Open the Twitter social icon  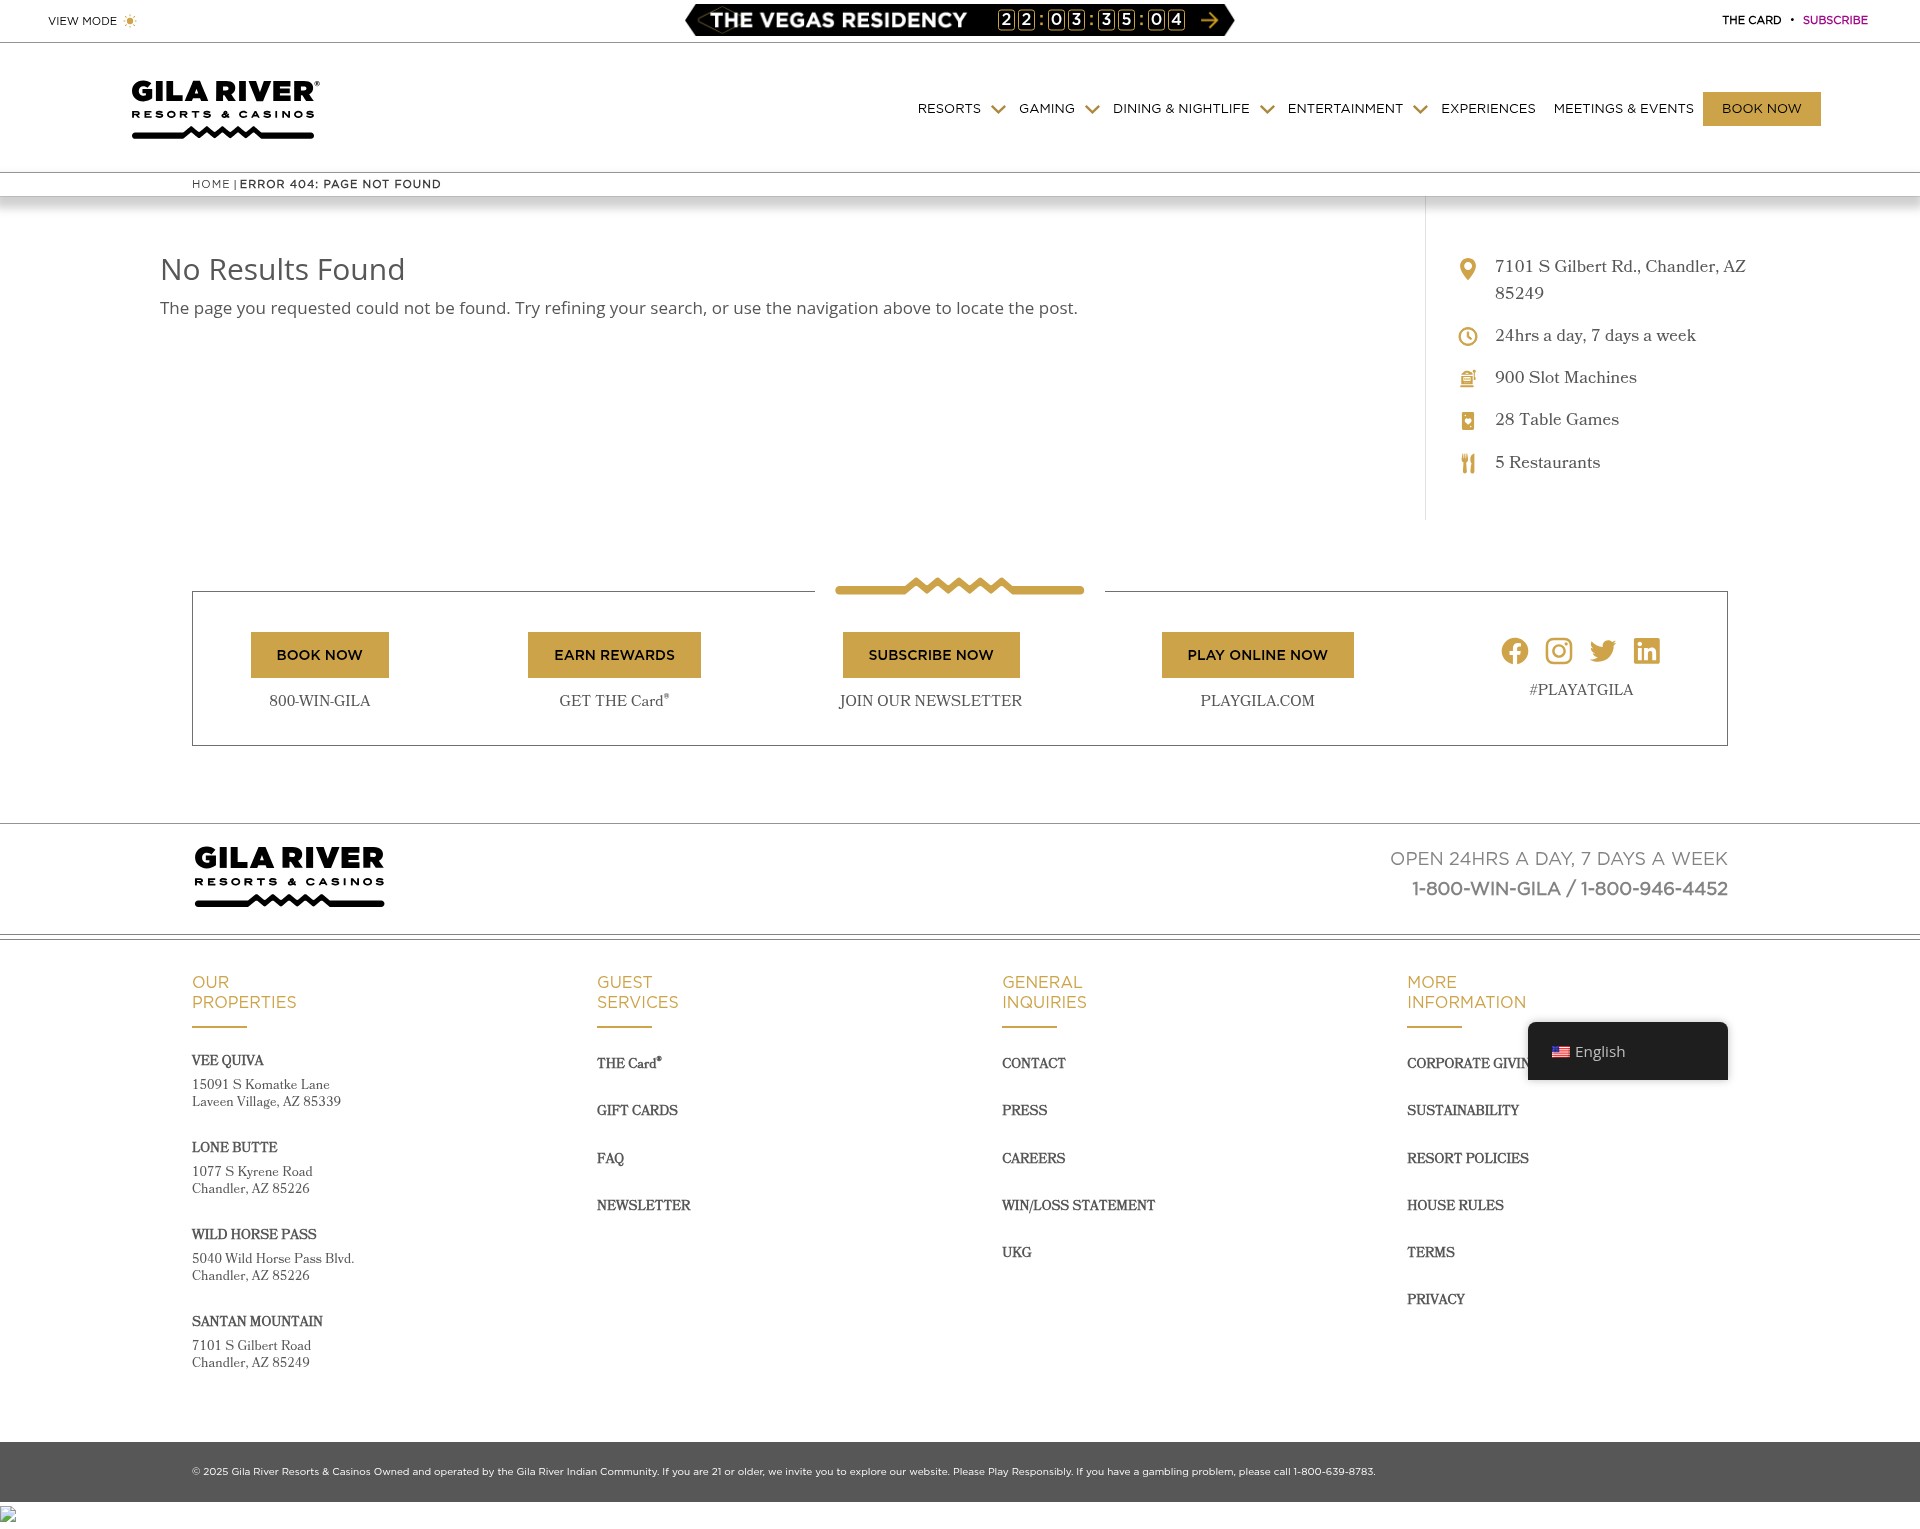tap(1603, 651)
